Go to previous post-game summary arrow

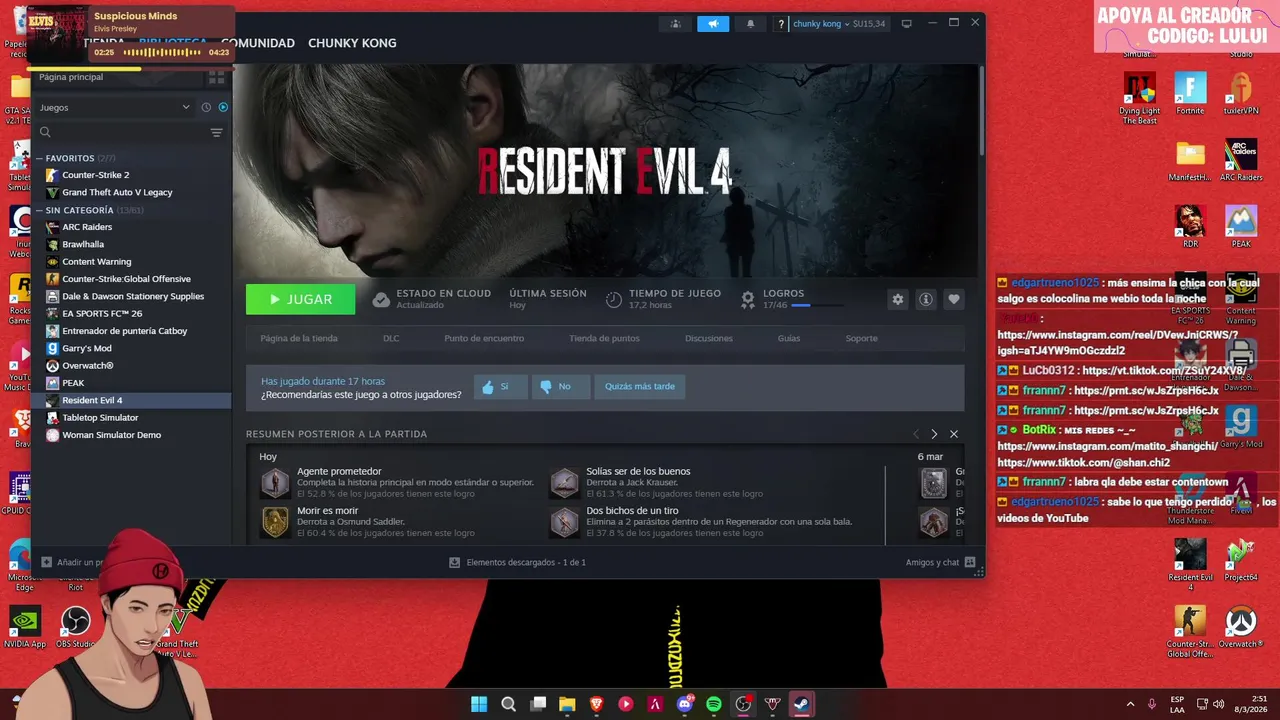915,434
